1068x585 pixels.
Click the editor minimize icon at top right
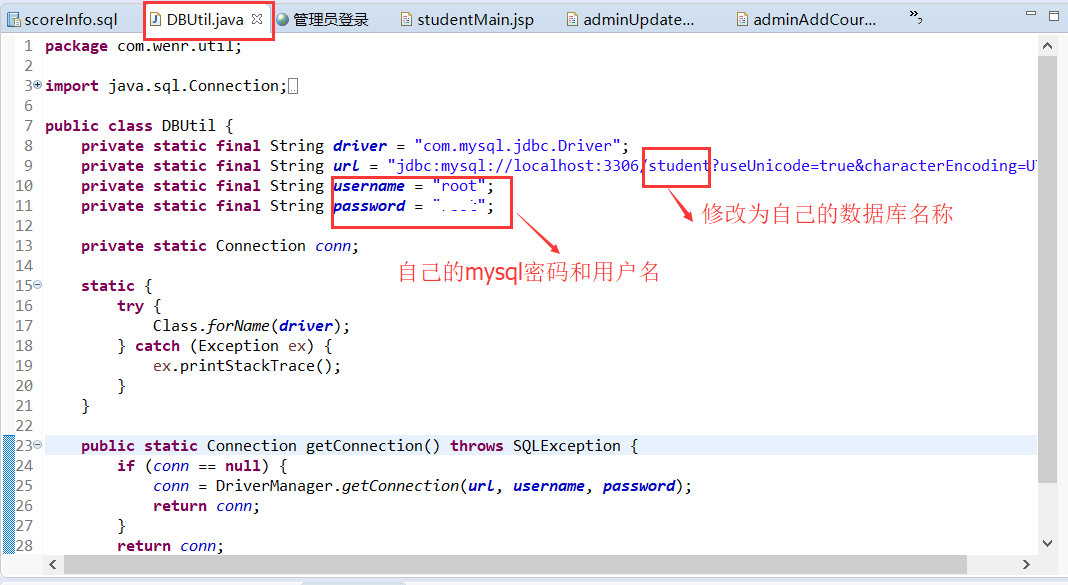[1030, 11]
